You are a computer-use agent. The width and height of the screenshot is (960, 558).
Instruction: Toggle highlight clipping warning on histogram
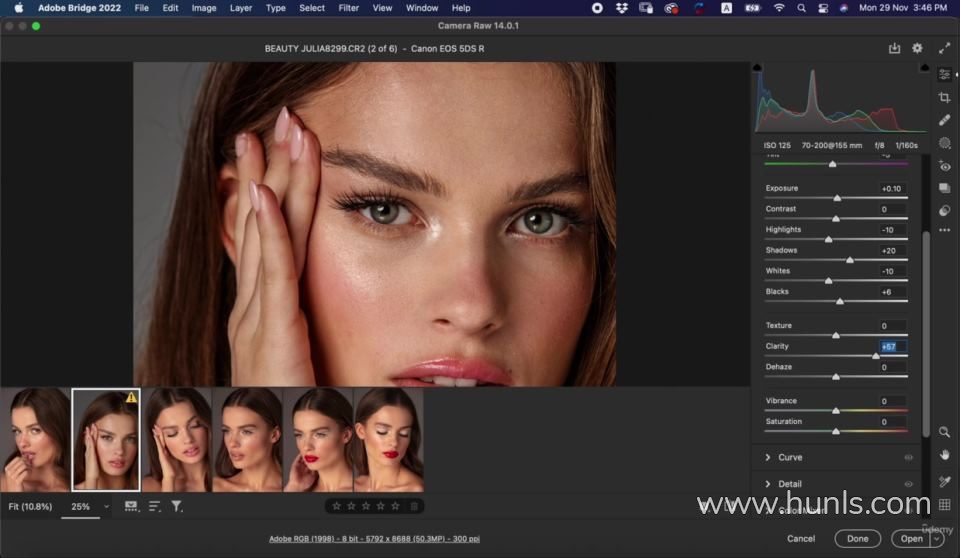tap(924, 67)
